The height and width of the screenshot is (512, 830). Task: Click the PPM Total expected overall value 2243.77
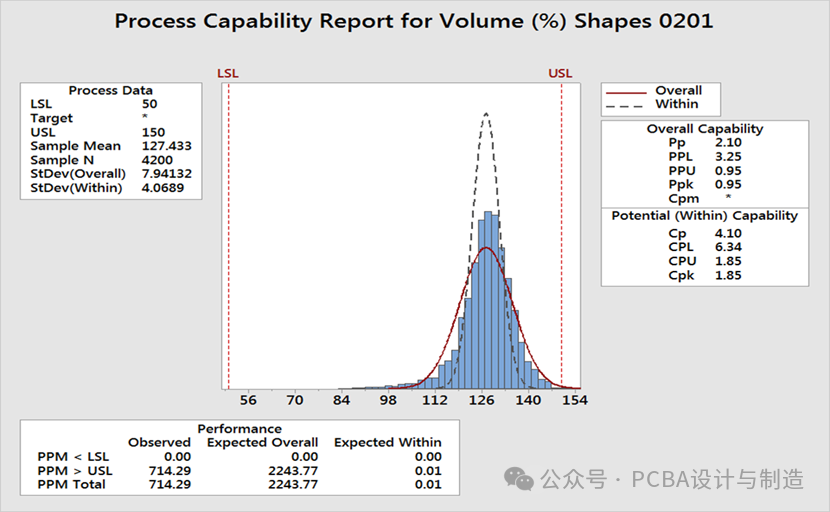click(293, 484)
